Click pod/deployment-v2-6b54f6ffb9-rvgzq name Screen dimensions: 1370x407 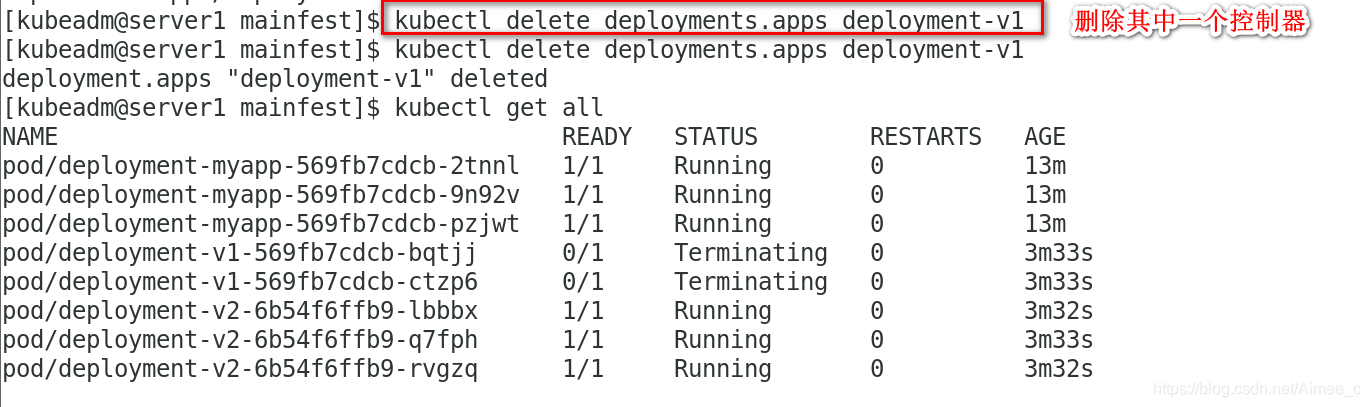(240, 369)
